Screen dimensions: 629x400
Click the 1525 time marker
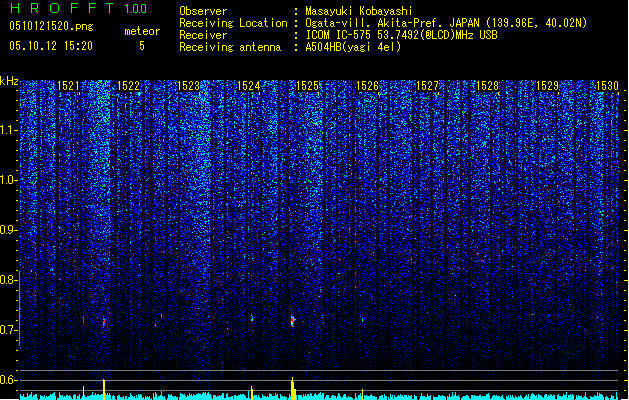coord(307,85)
